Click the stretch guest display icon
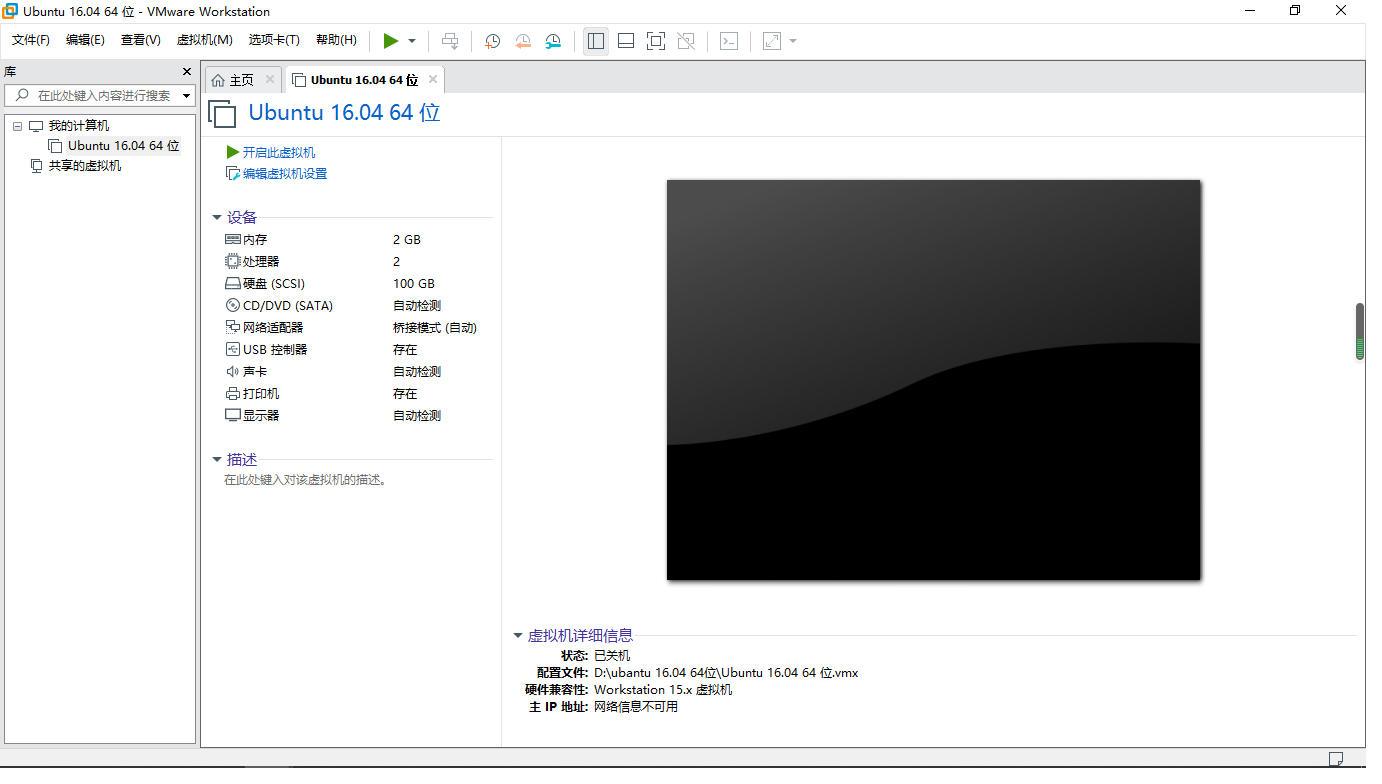The height and width of the screenshot is (784, 1382). pos(772,41)
